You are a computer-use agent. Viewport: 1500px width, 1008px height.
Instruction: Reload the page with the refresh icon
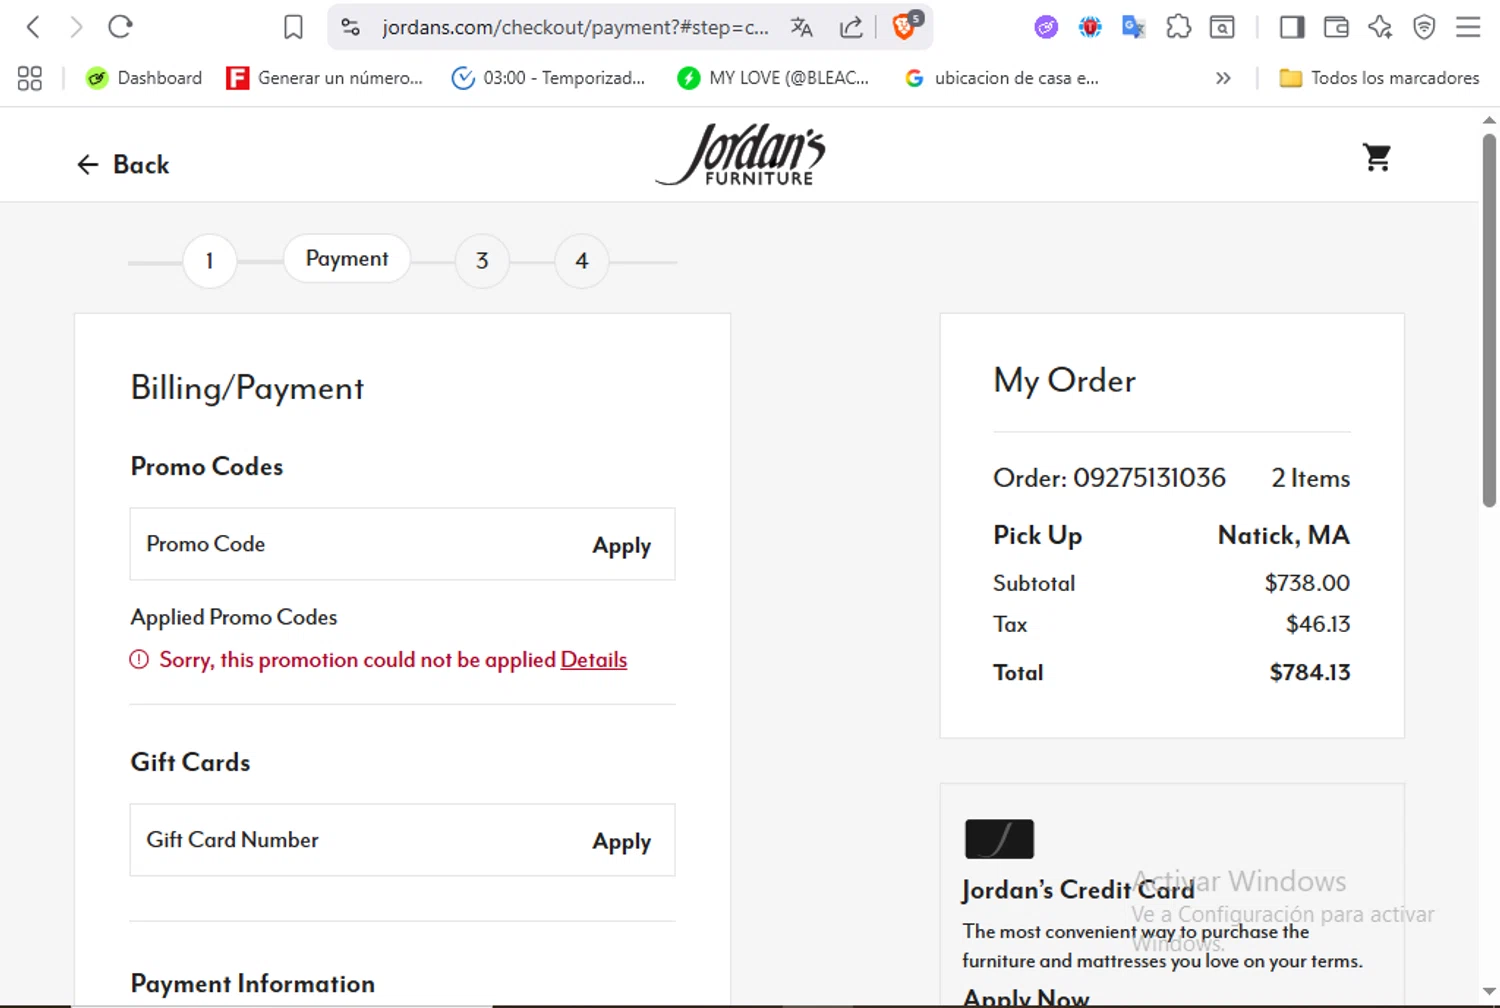(x=120, y=27)
